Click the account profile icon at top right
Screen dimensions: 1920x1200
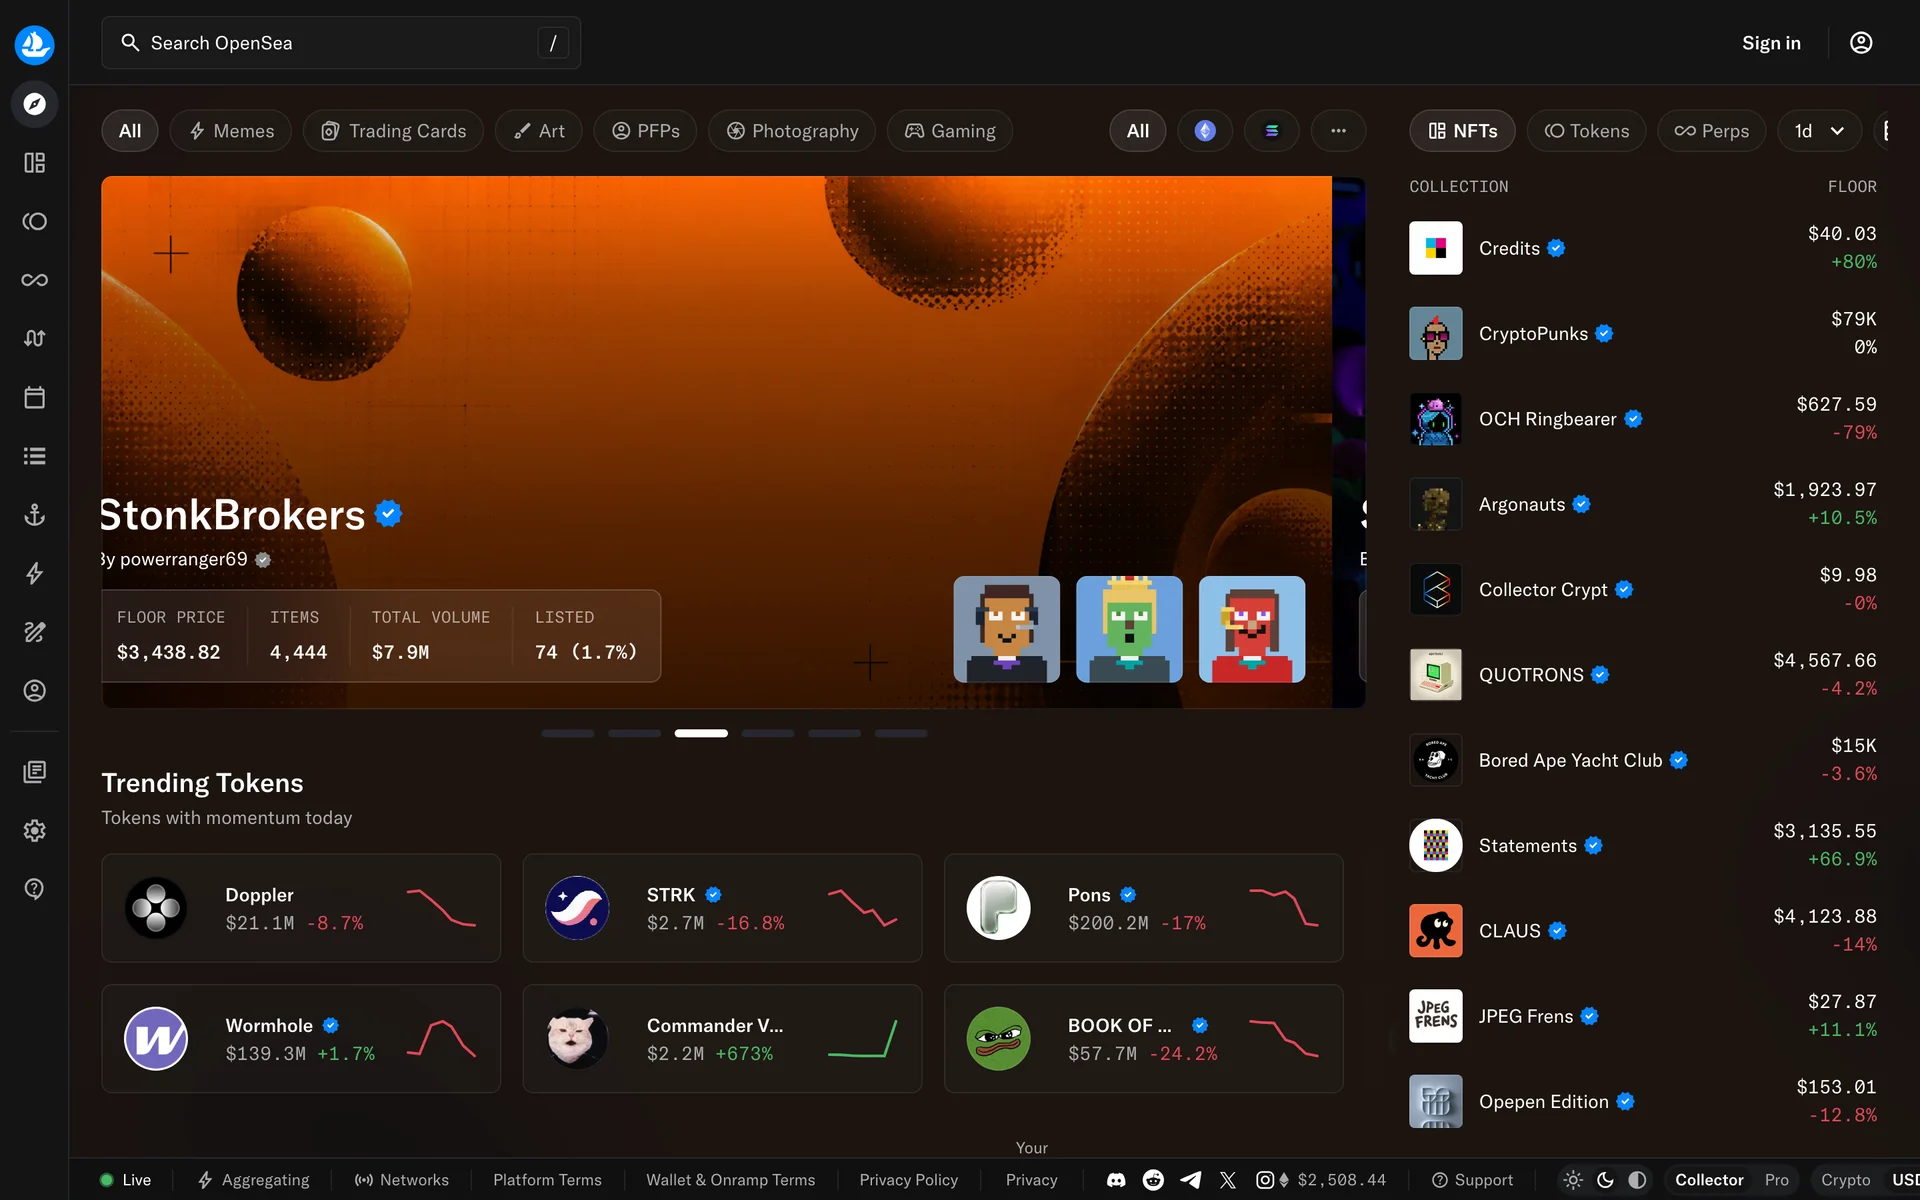tap(1861, 43)
